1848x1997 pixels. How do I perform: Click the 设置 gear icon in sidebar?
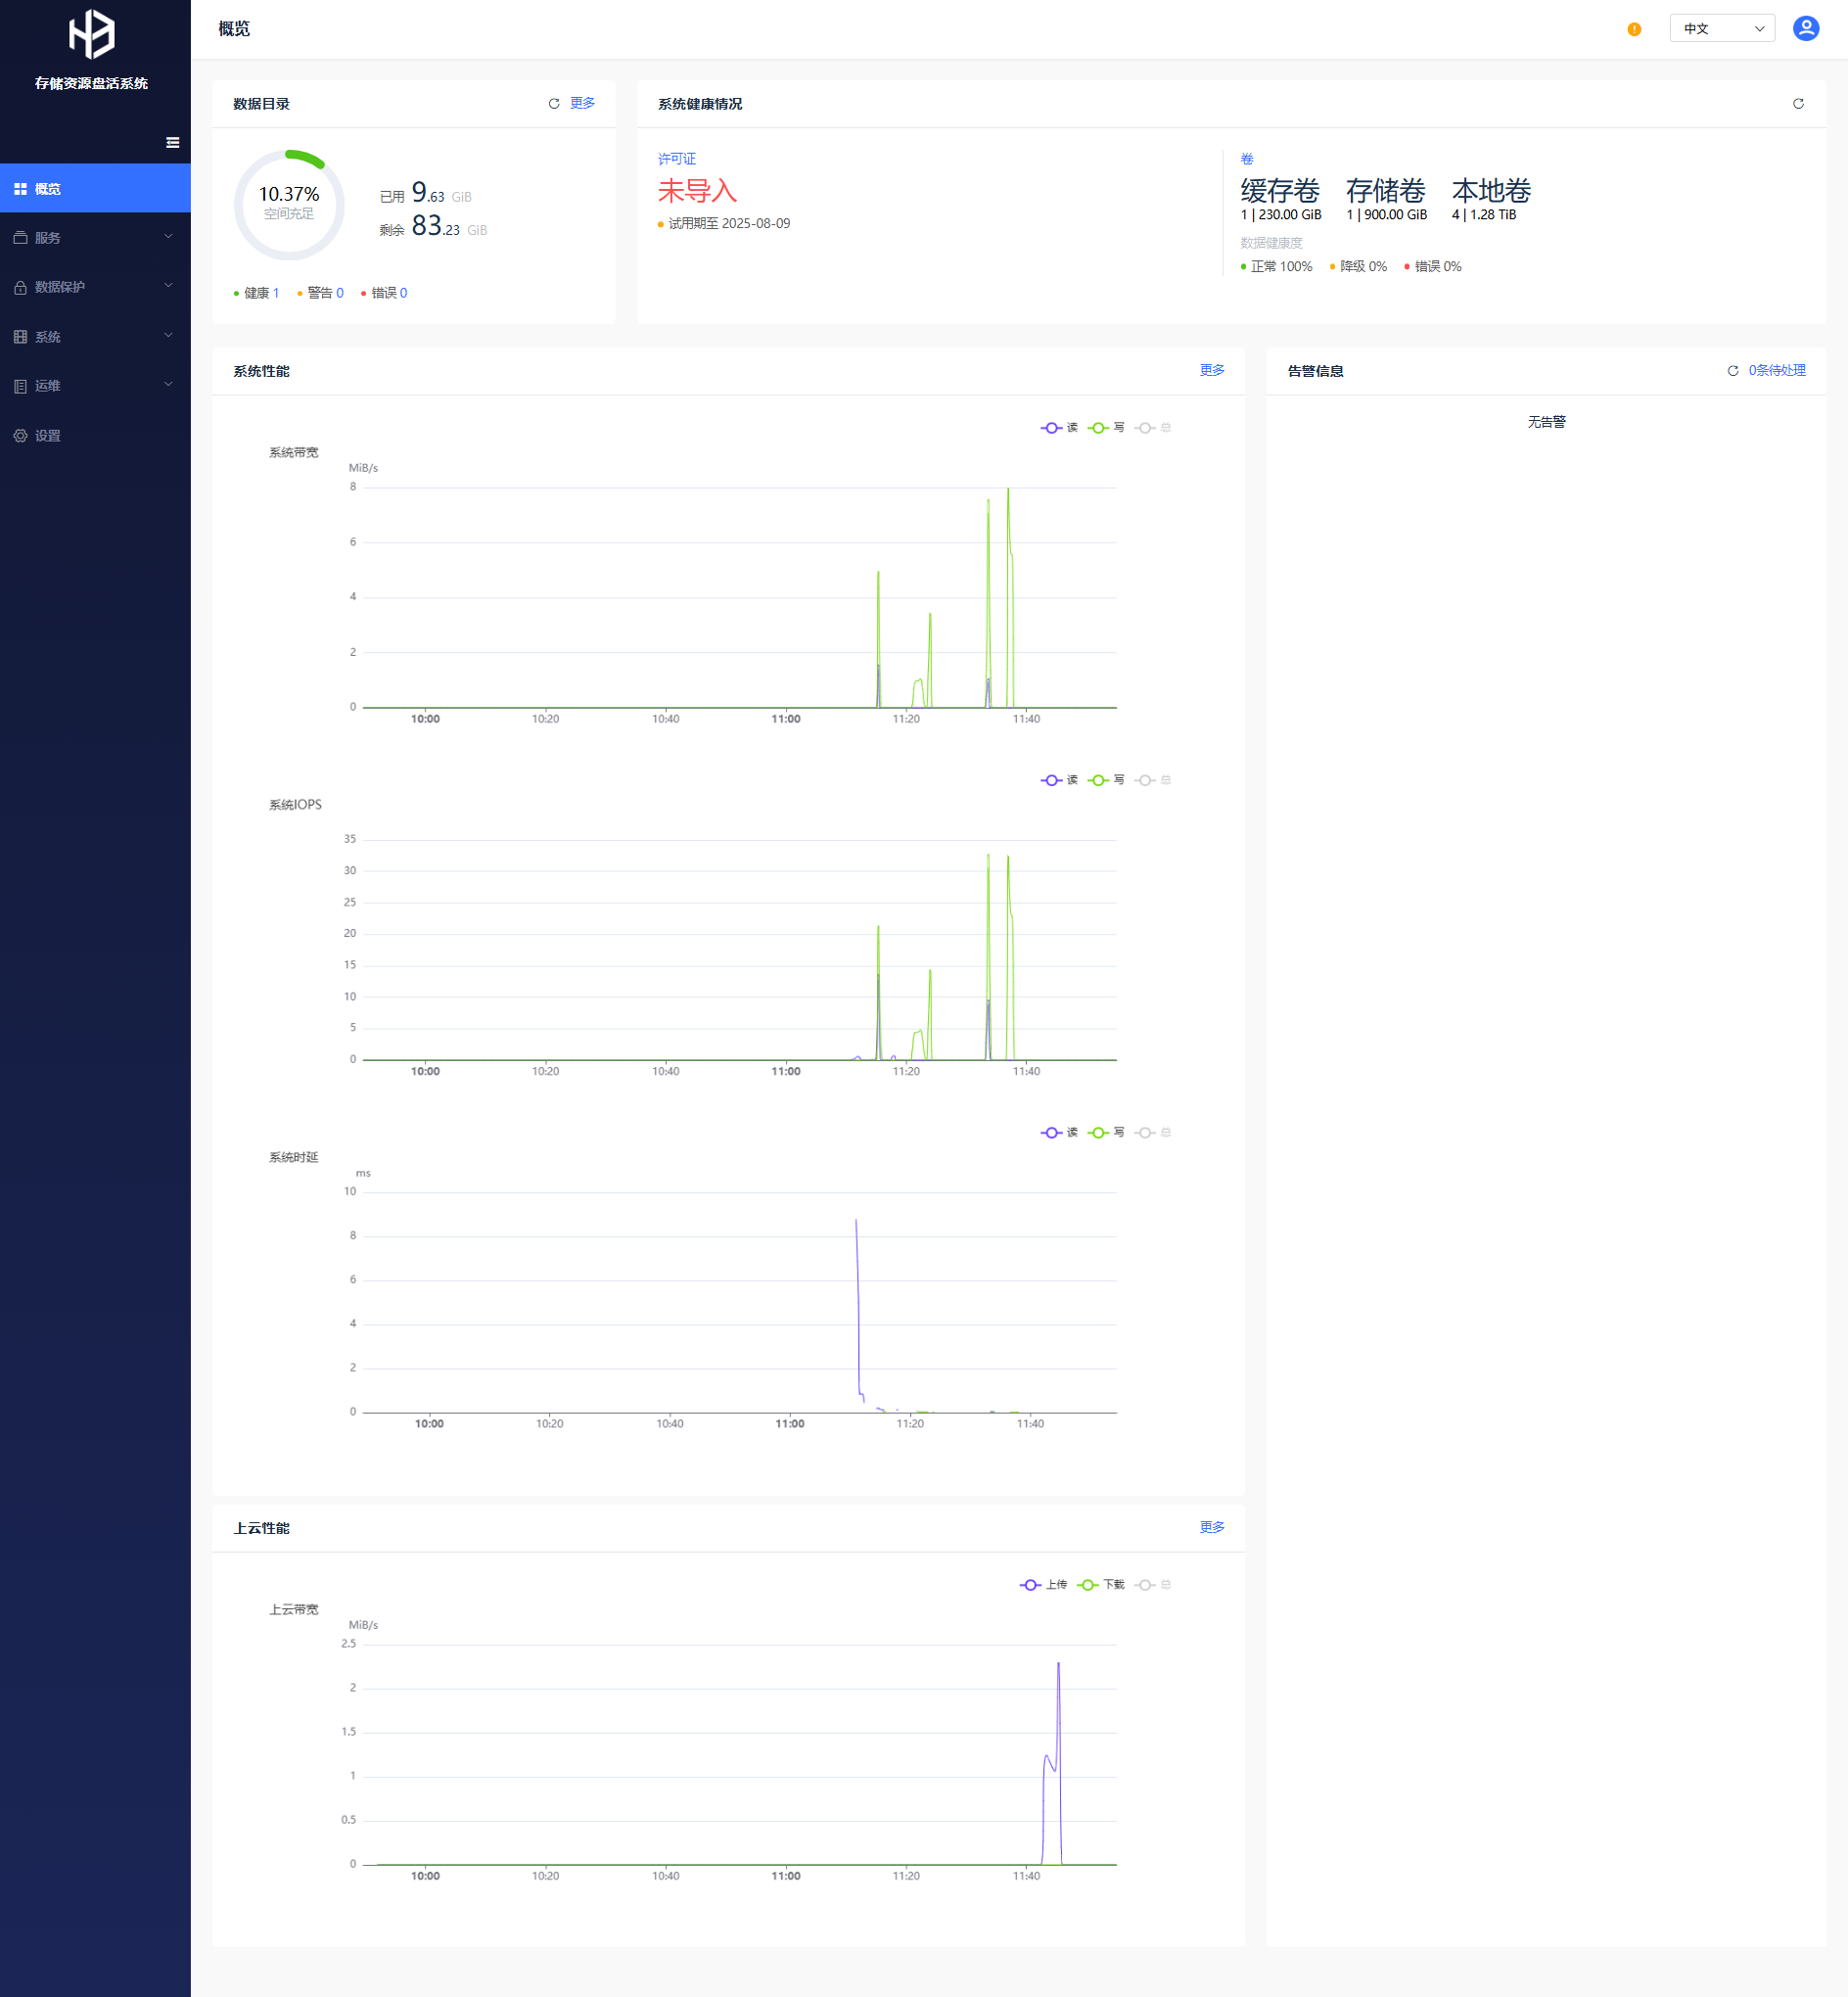pos(20,436)
